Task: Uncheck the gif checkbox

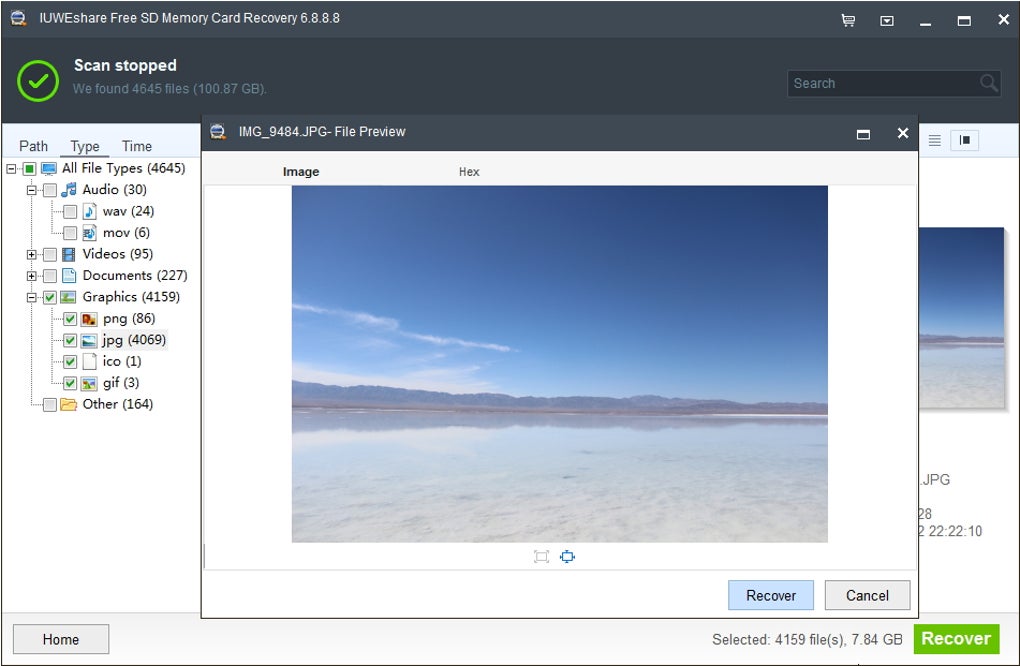Action: pyautogui.click(x=70, y=384)
